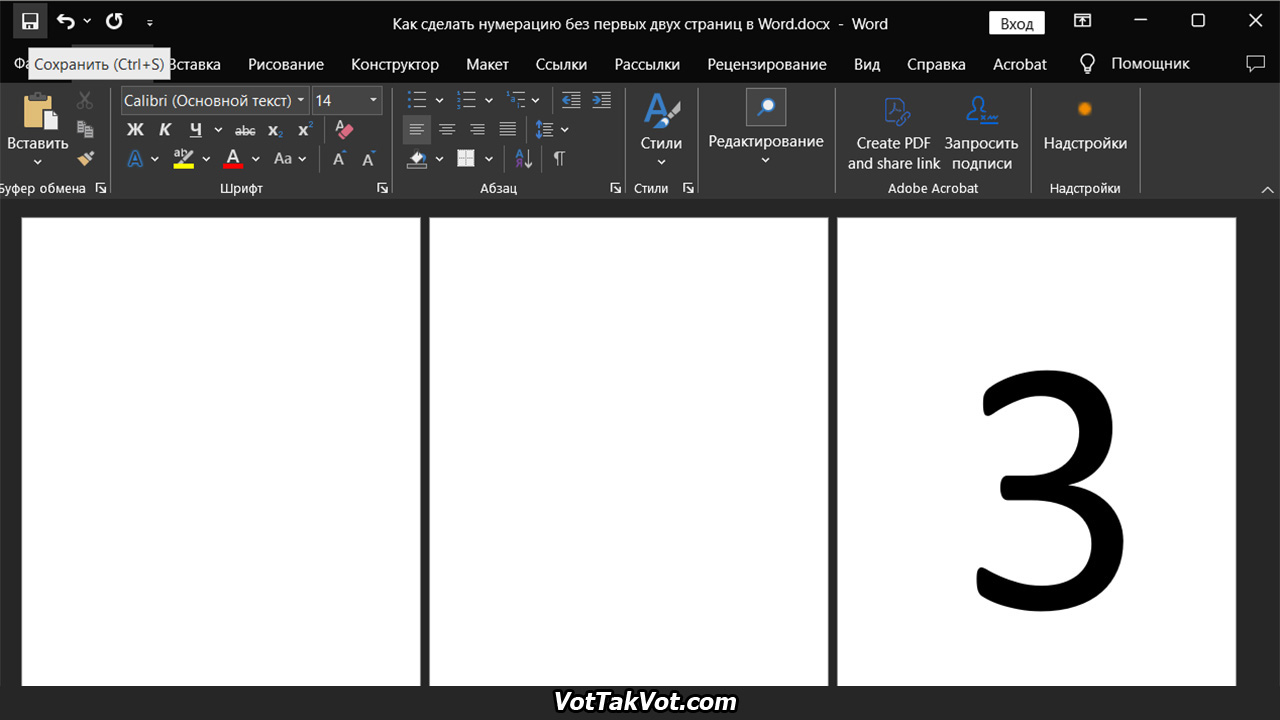The height and width of the screenshot is (720, 1280).
Task: Click the Bullets list icon
Action: (x=417, y=100)
